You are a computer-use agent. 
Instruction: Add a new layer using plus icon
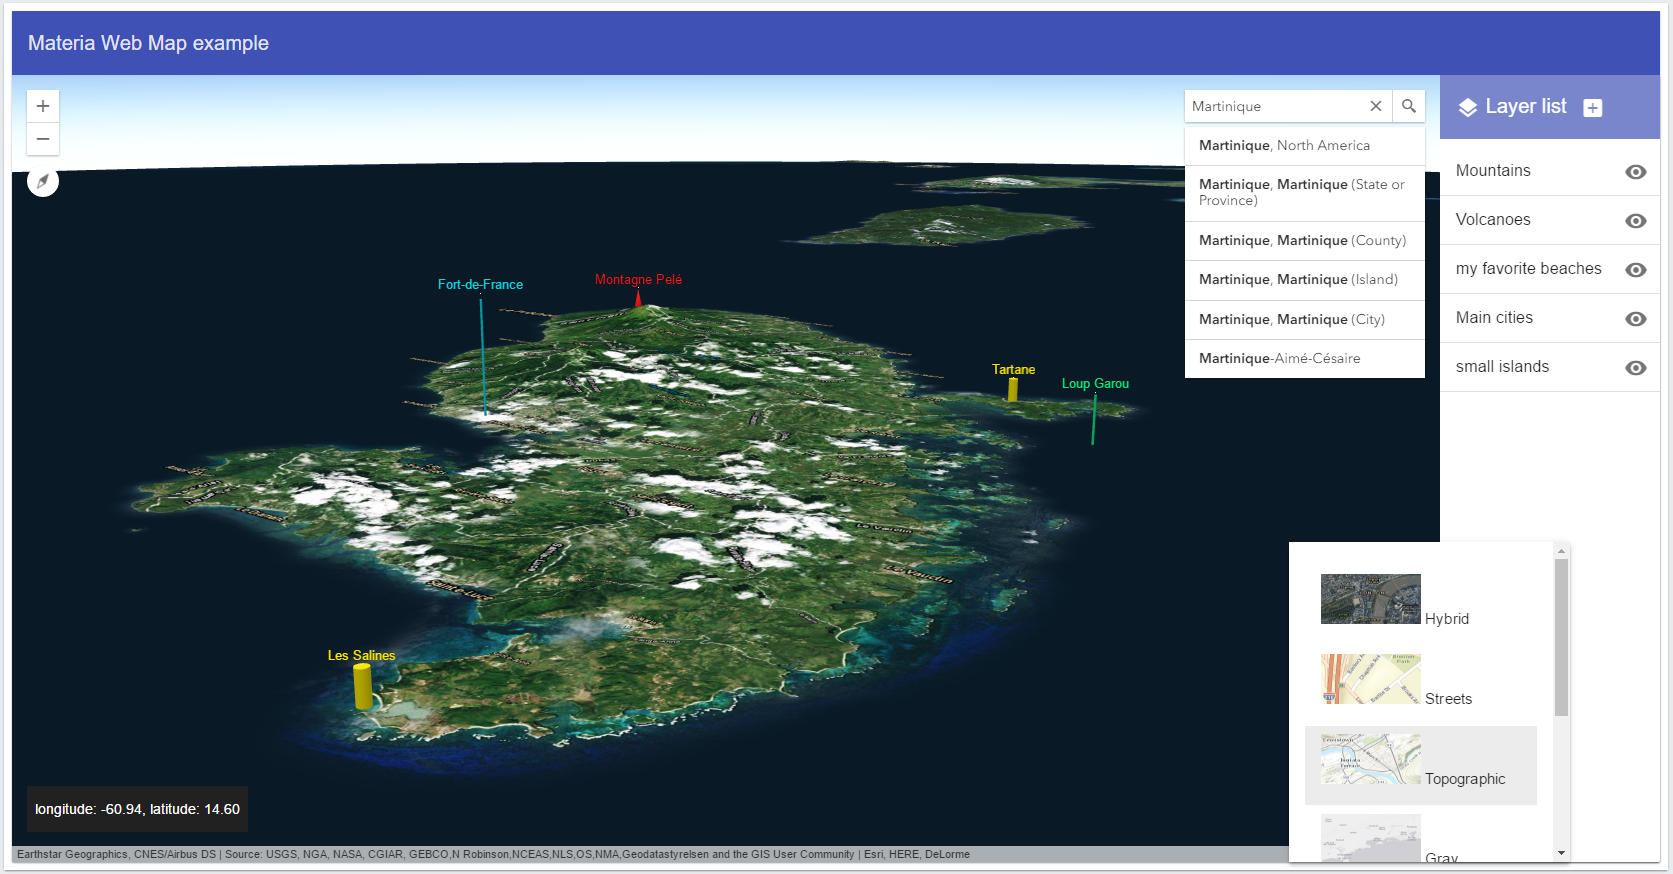point(1593,108)
